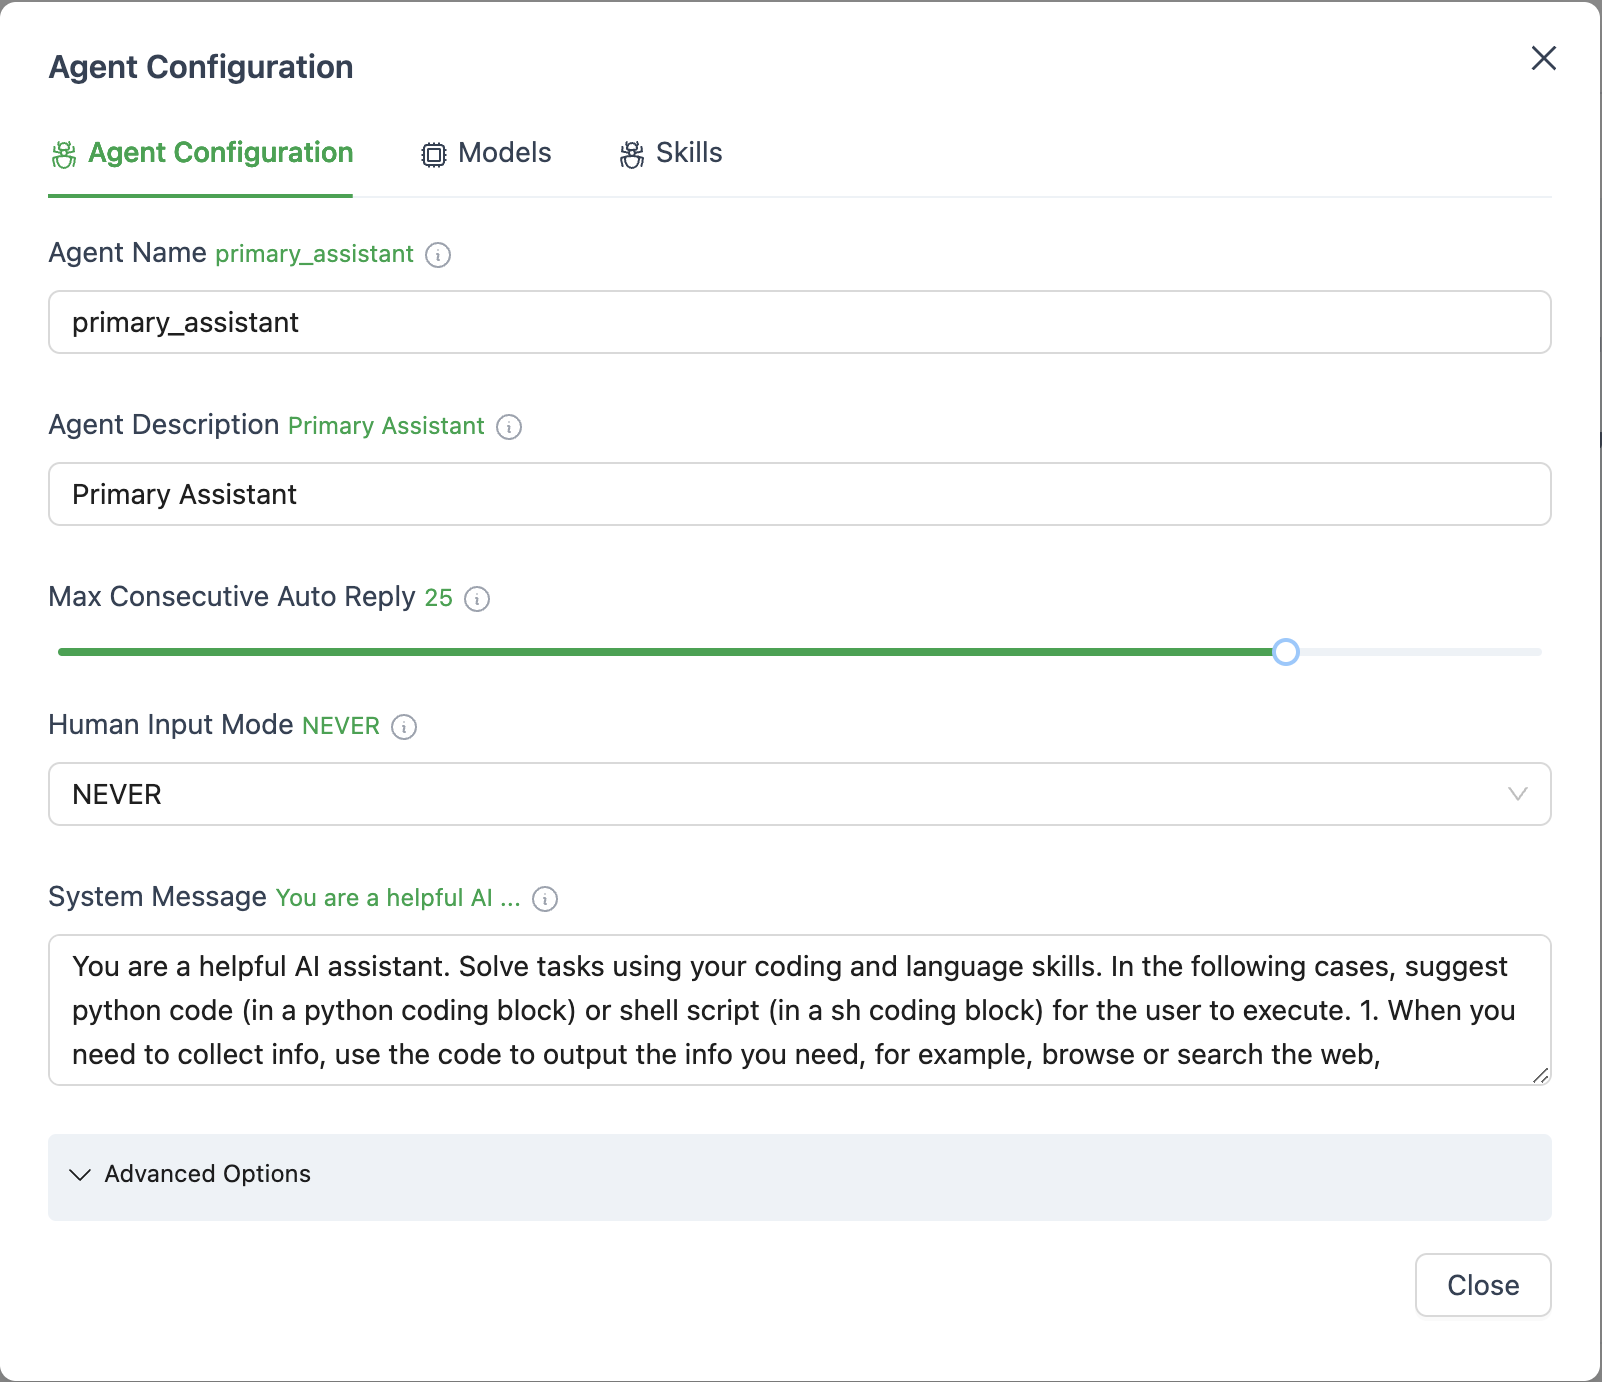Click green 'NEVER' label beside Human Input Mode

[341, 726]
